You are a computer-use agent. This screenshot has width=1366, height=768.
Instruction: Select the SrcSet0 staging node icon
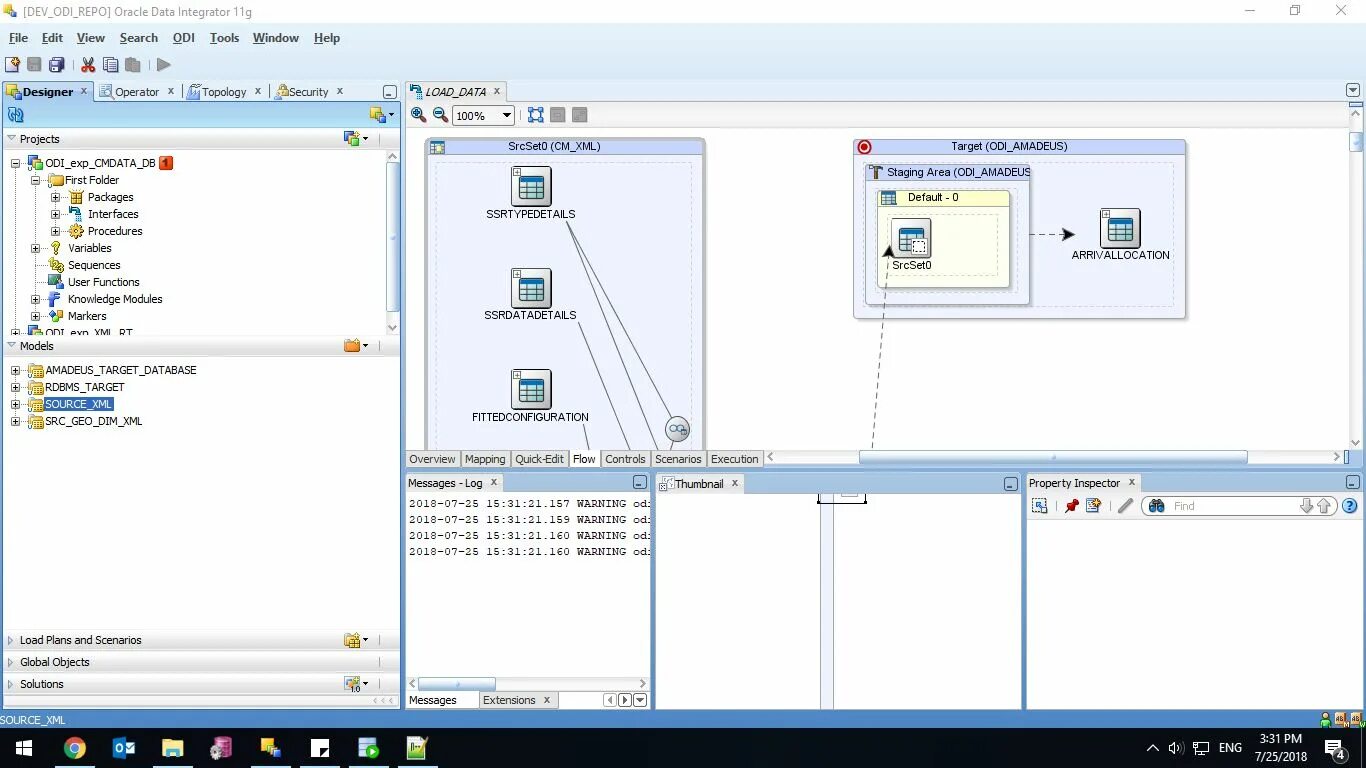911,239
